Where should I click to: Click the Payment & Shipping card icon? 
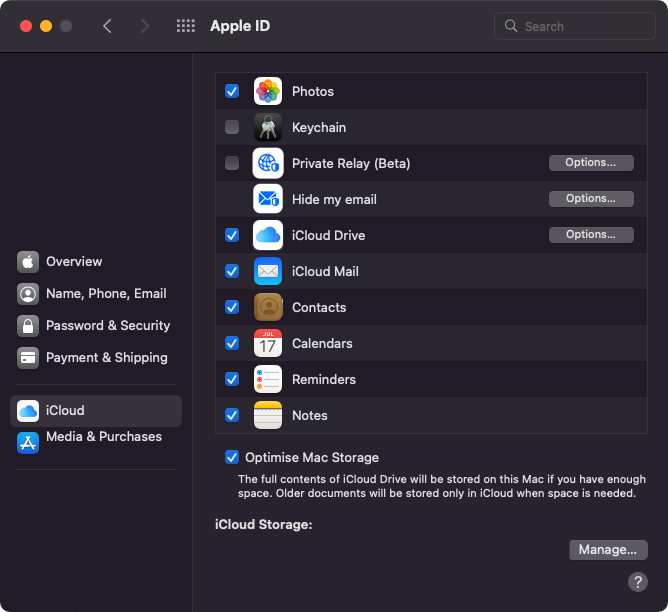(x=28, y=358)
